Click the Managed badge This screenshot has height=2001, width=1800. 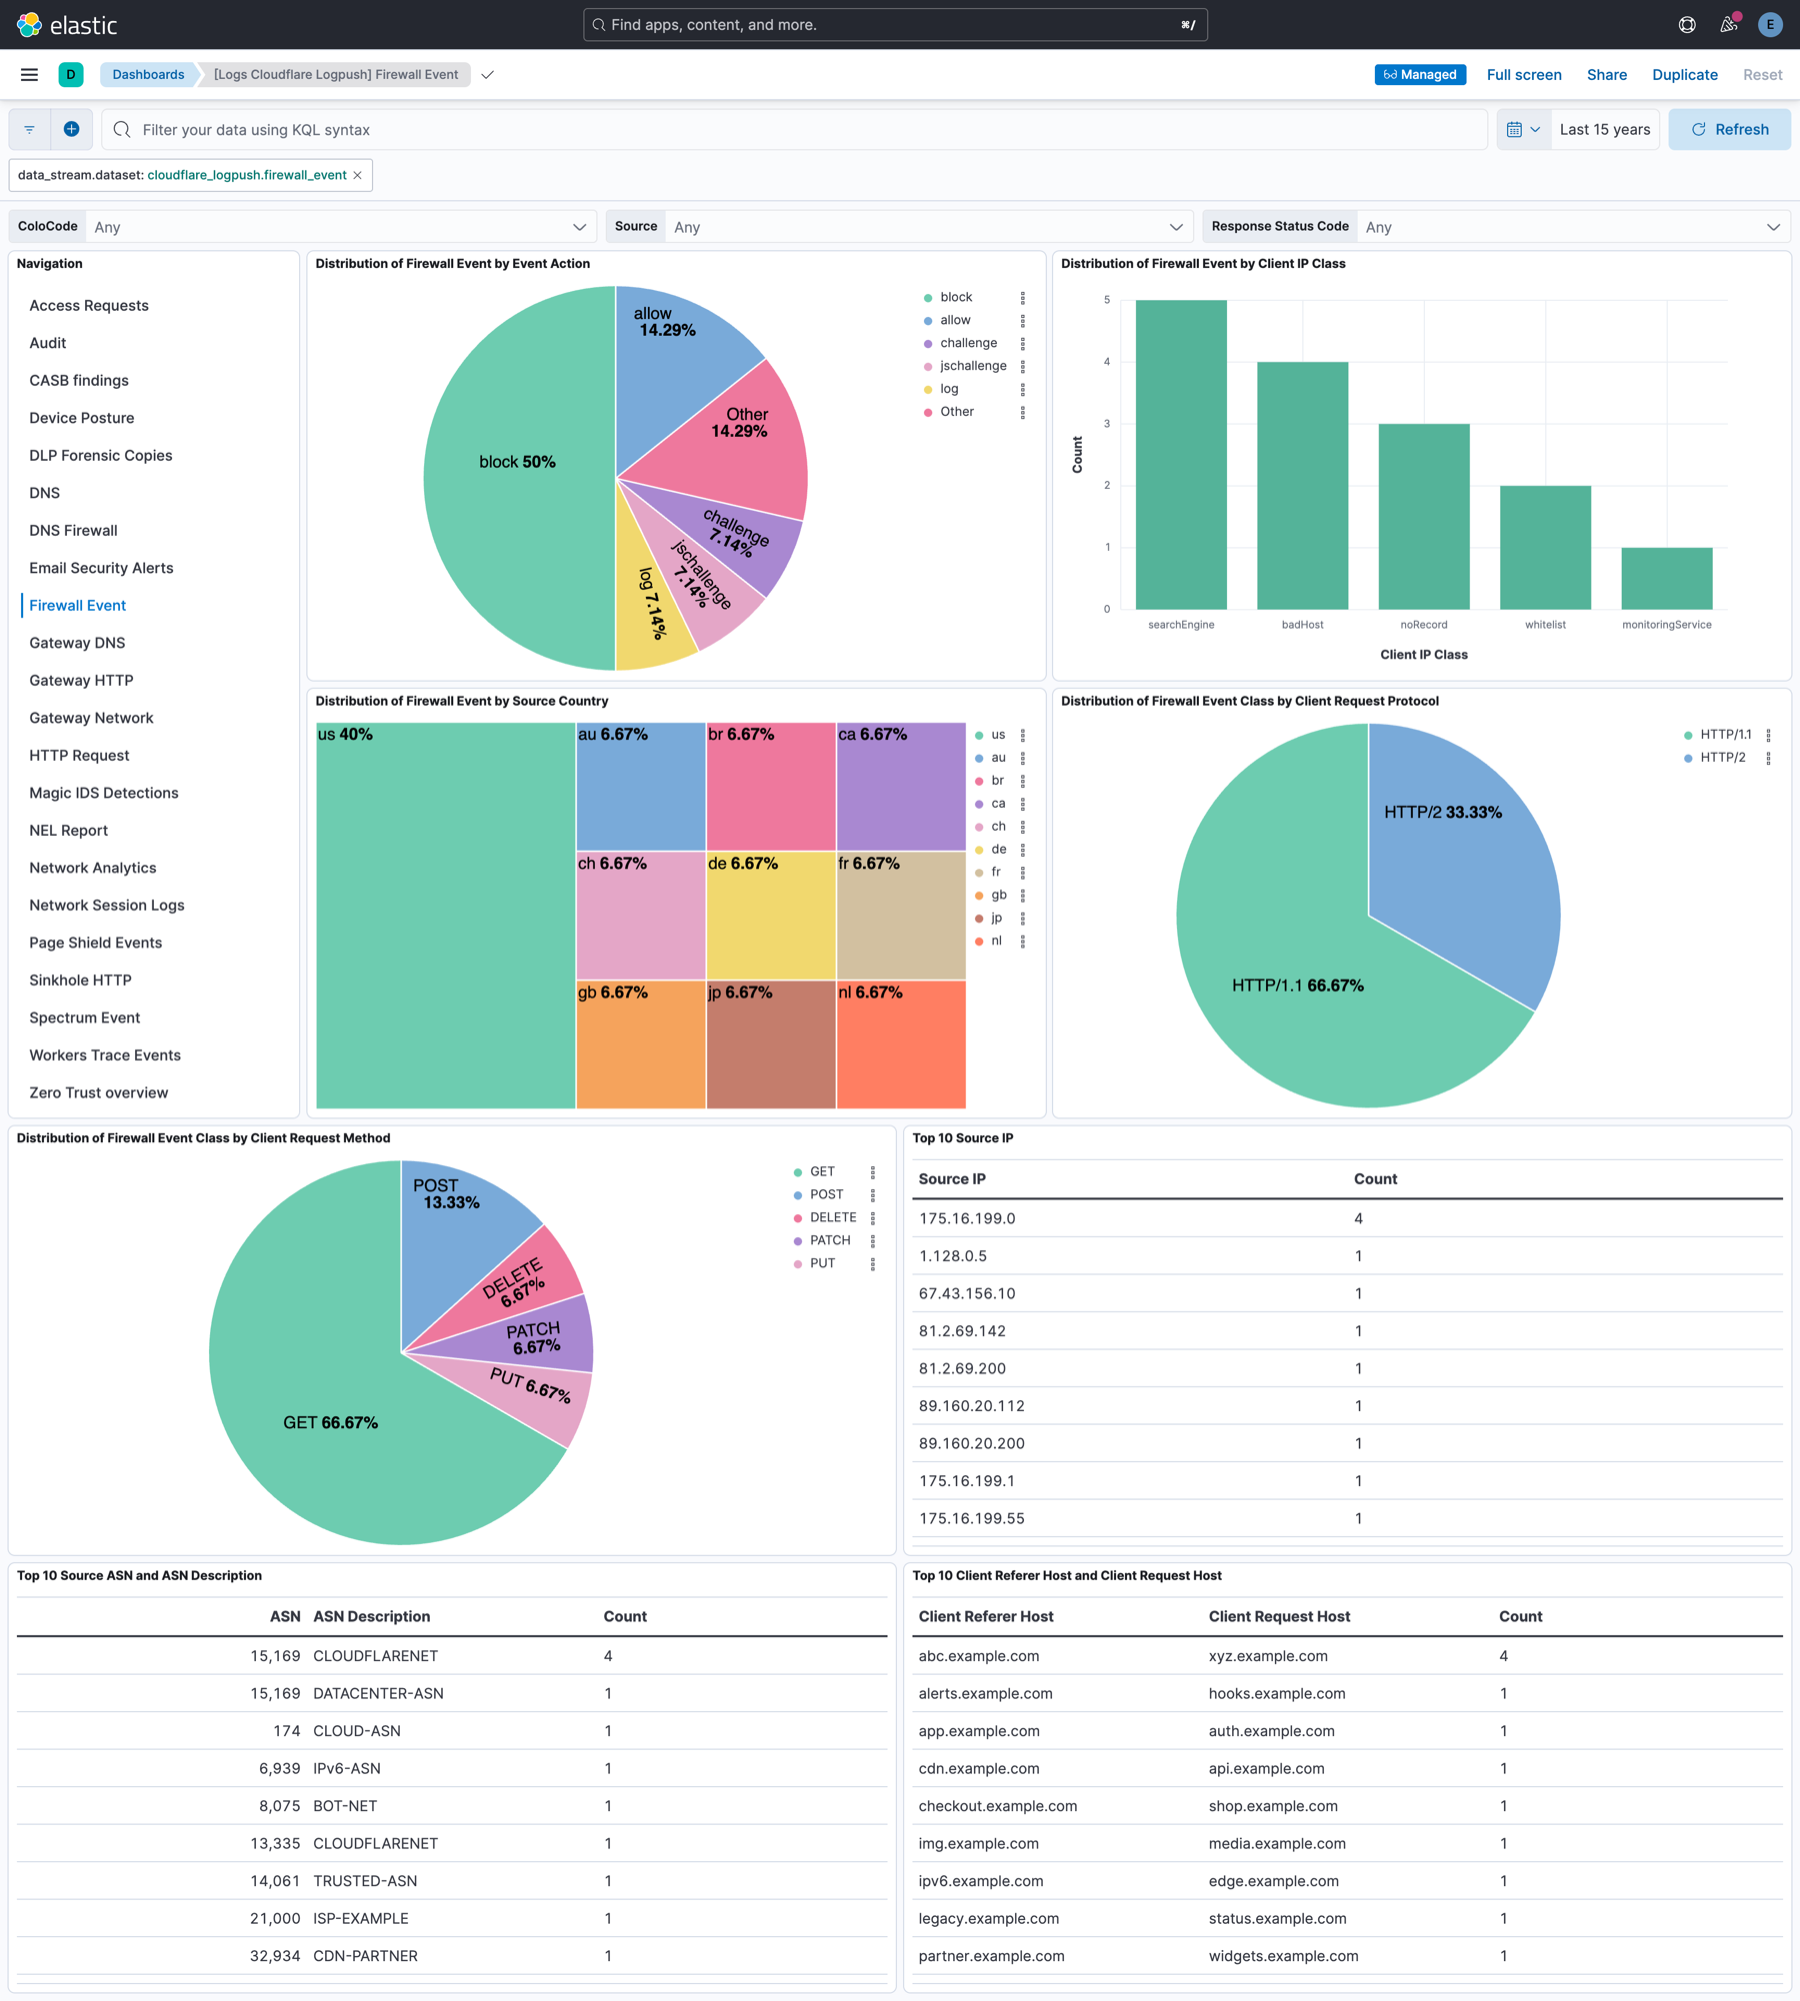click(1420, 75)
